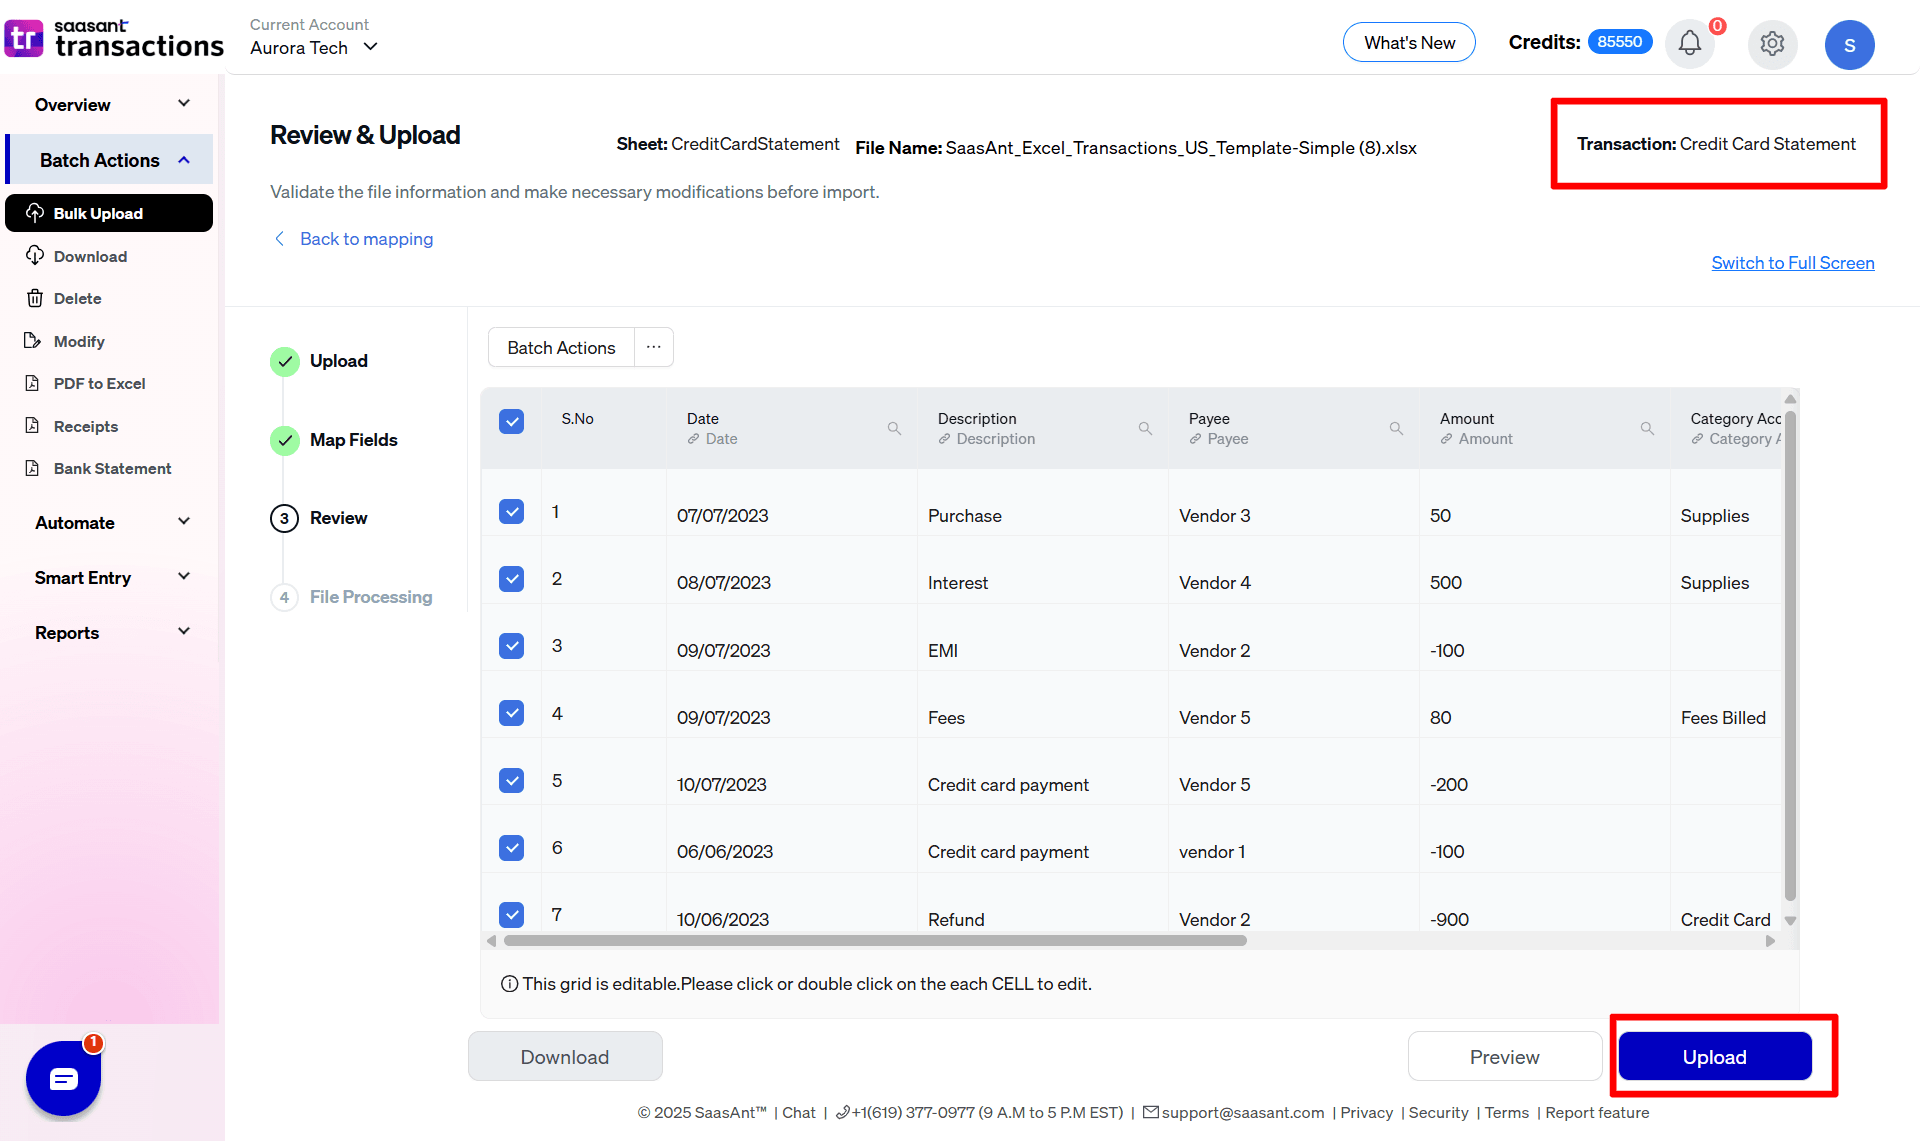Select PDF to Excel in sidebar
The width and height of the screenshot is (1920, 1142).
coord(100,383)
